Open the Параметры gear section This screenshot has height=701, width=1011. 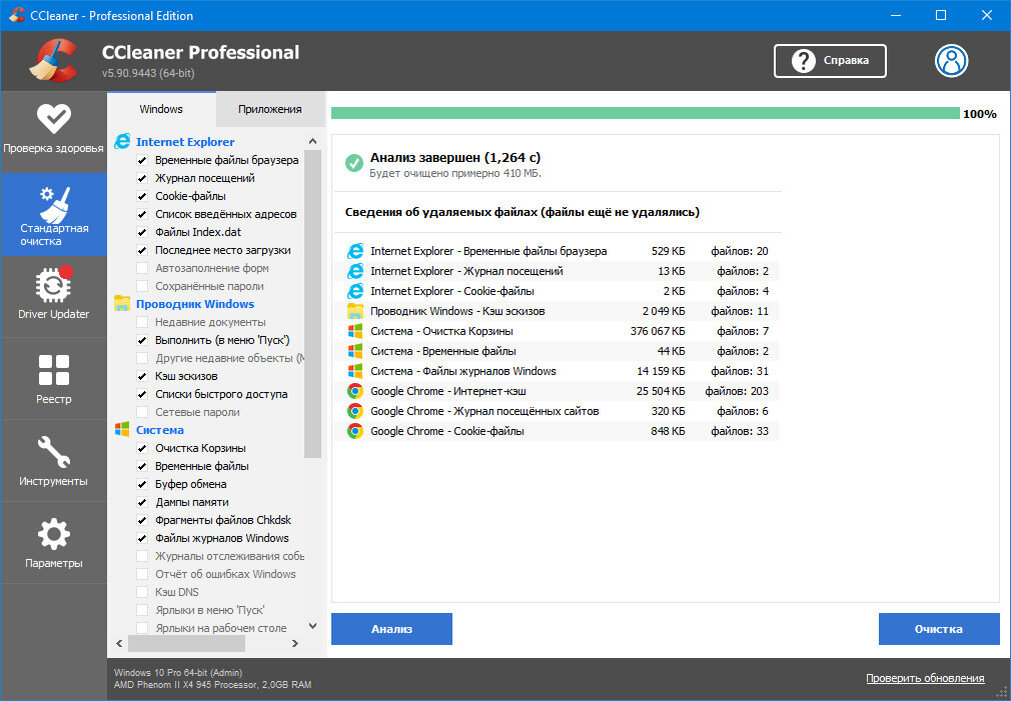[x=54, y=542]
